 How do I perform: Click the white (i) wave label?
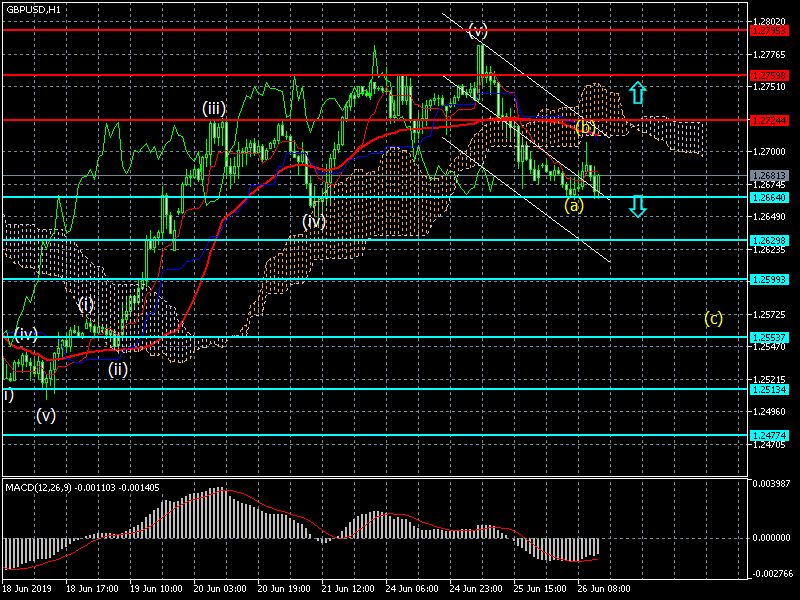pyautogui.click(x=86, y=303)
